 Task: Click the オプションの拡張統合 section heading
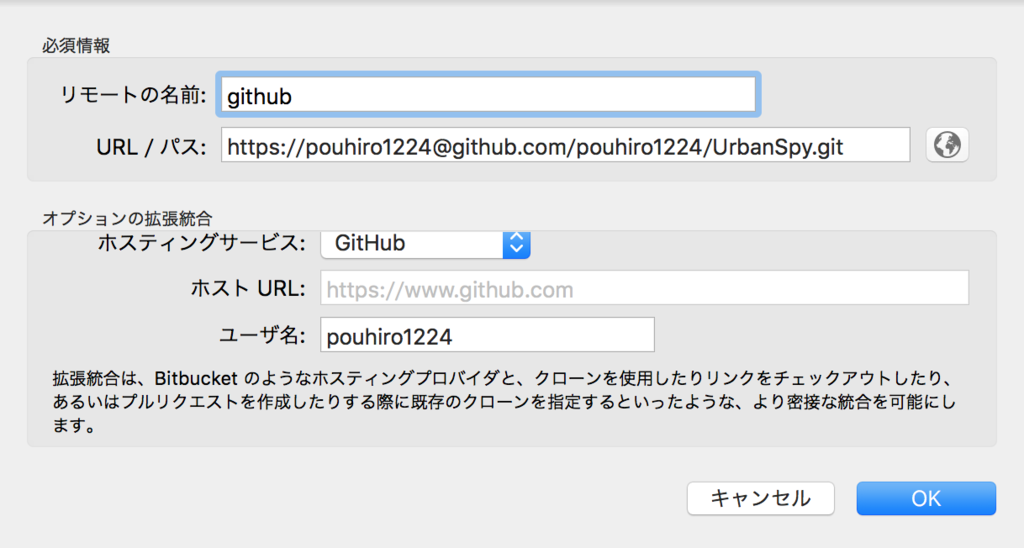point(127,218)
